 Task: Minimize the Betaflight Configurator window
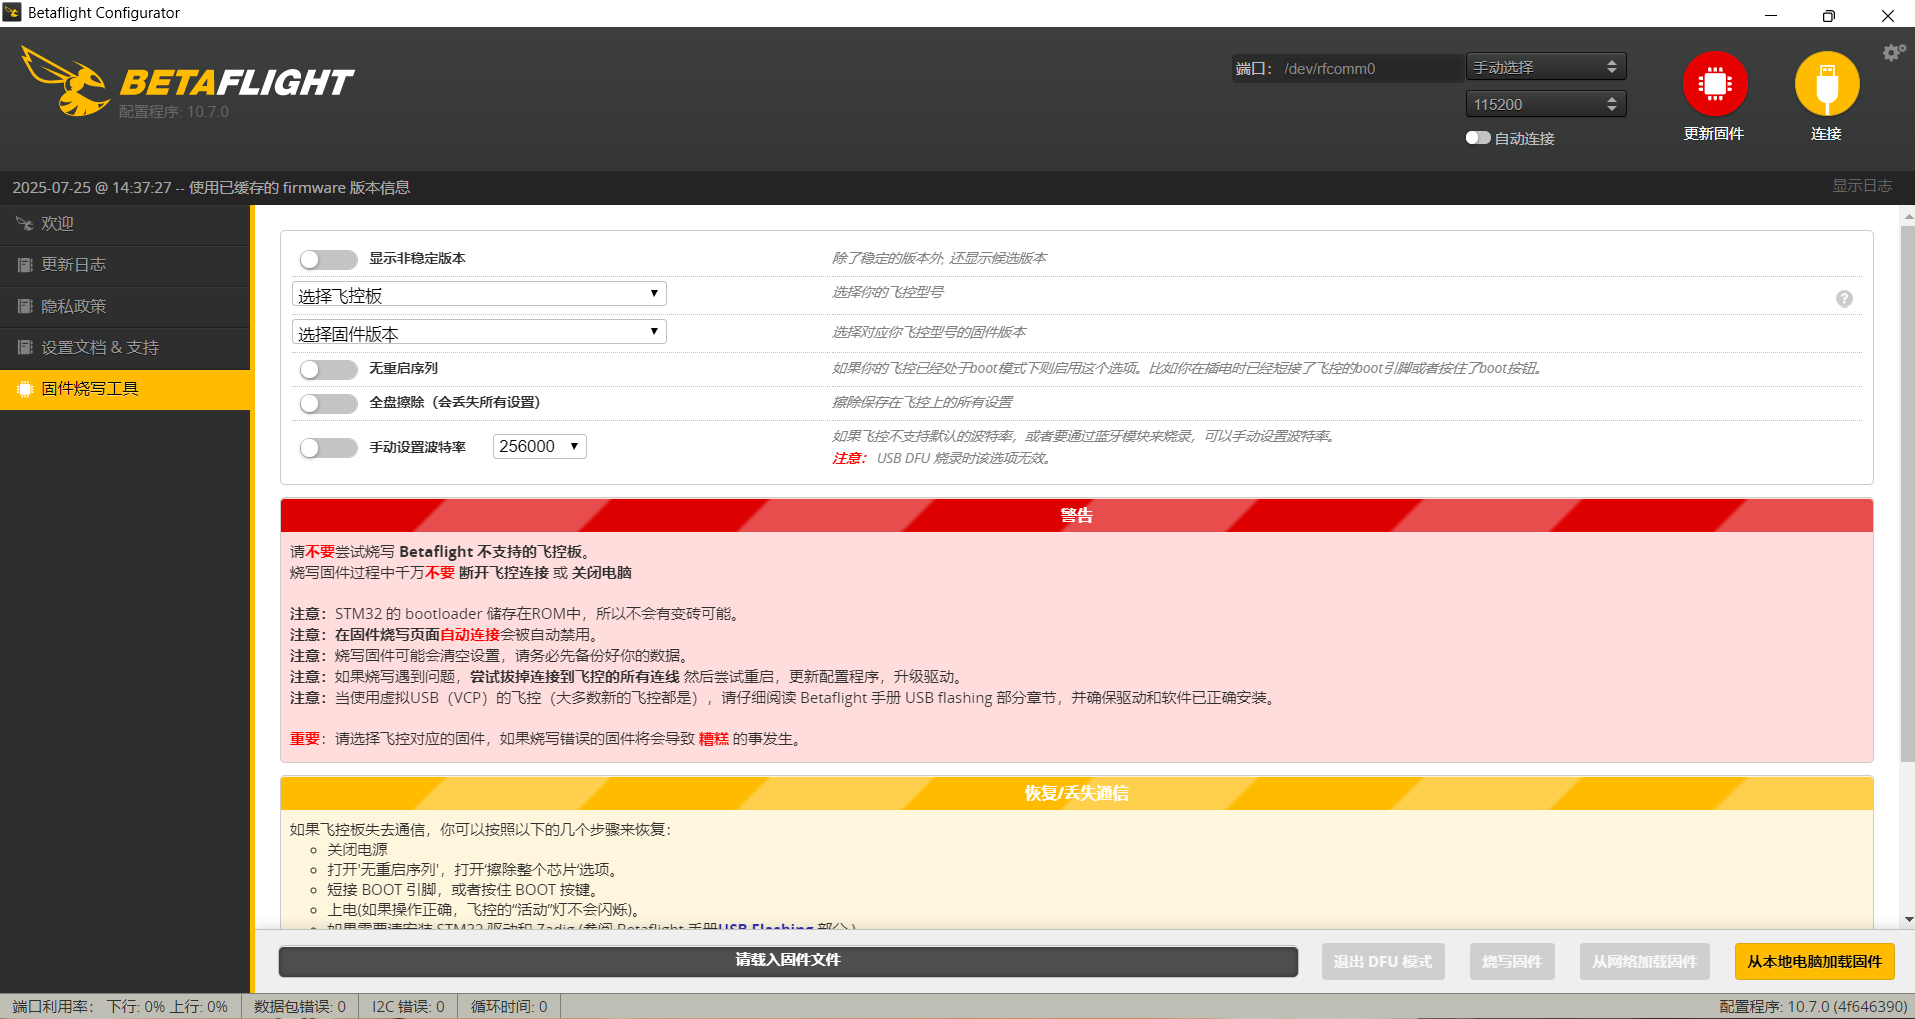pos(1771,15)
